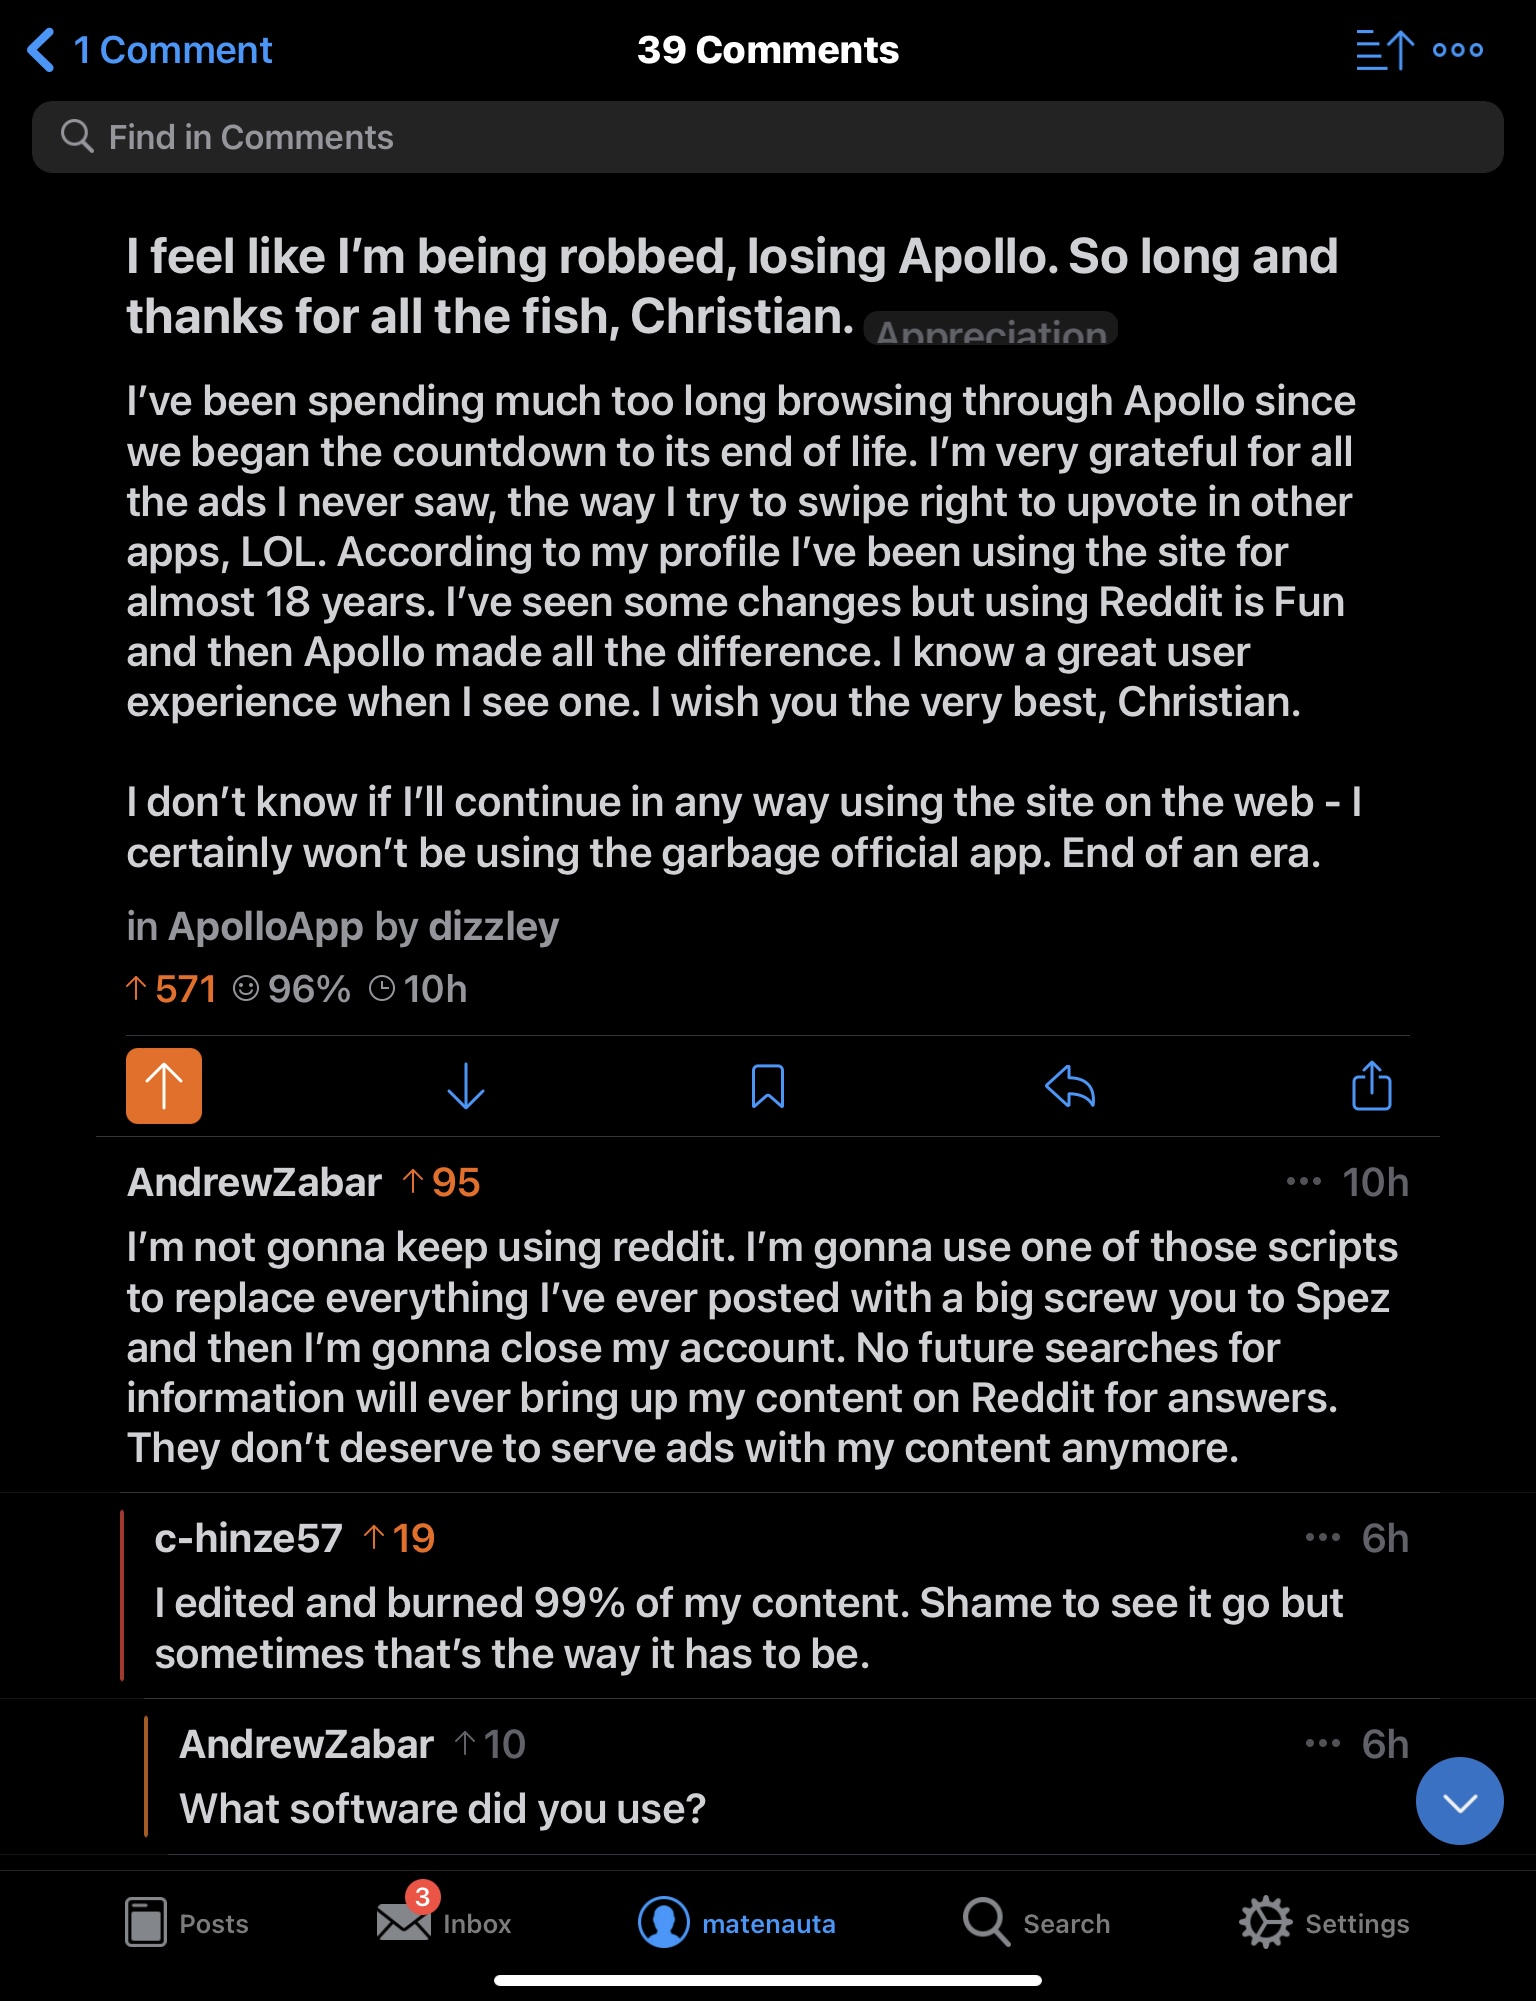Toggle the orange upvote button on post
Screen dimensions: 1536x2001
pos(164,1086)
